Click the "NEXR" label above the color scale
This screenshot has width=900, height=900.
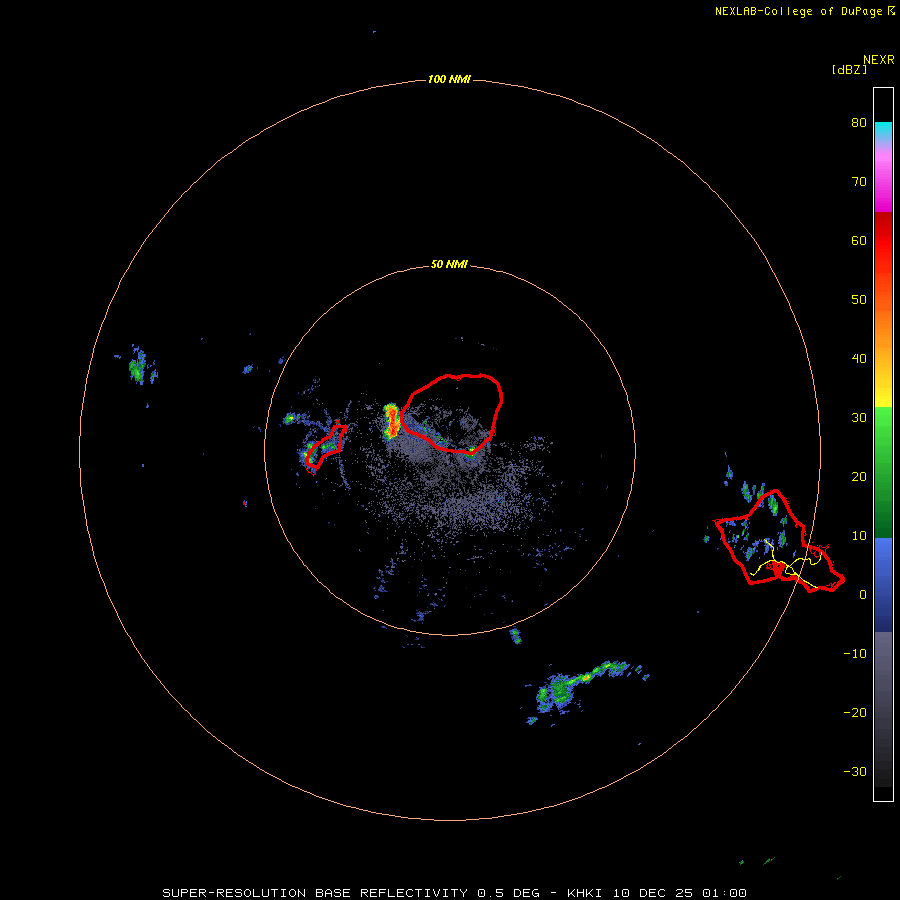[x=879, y=60]
